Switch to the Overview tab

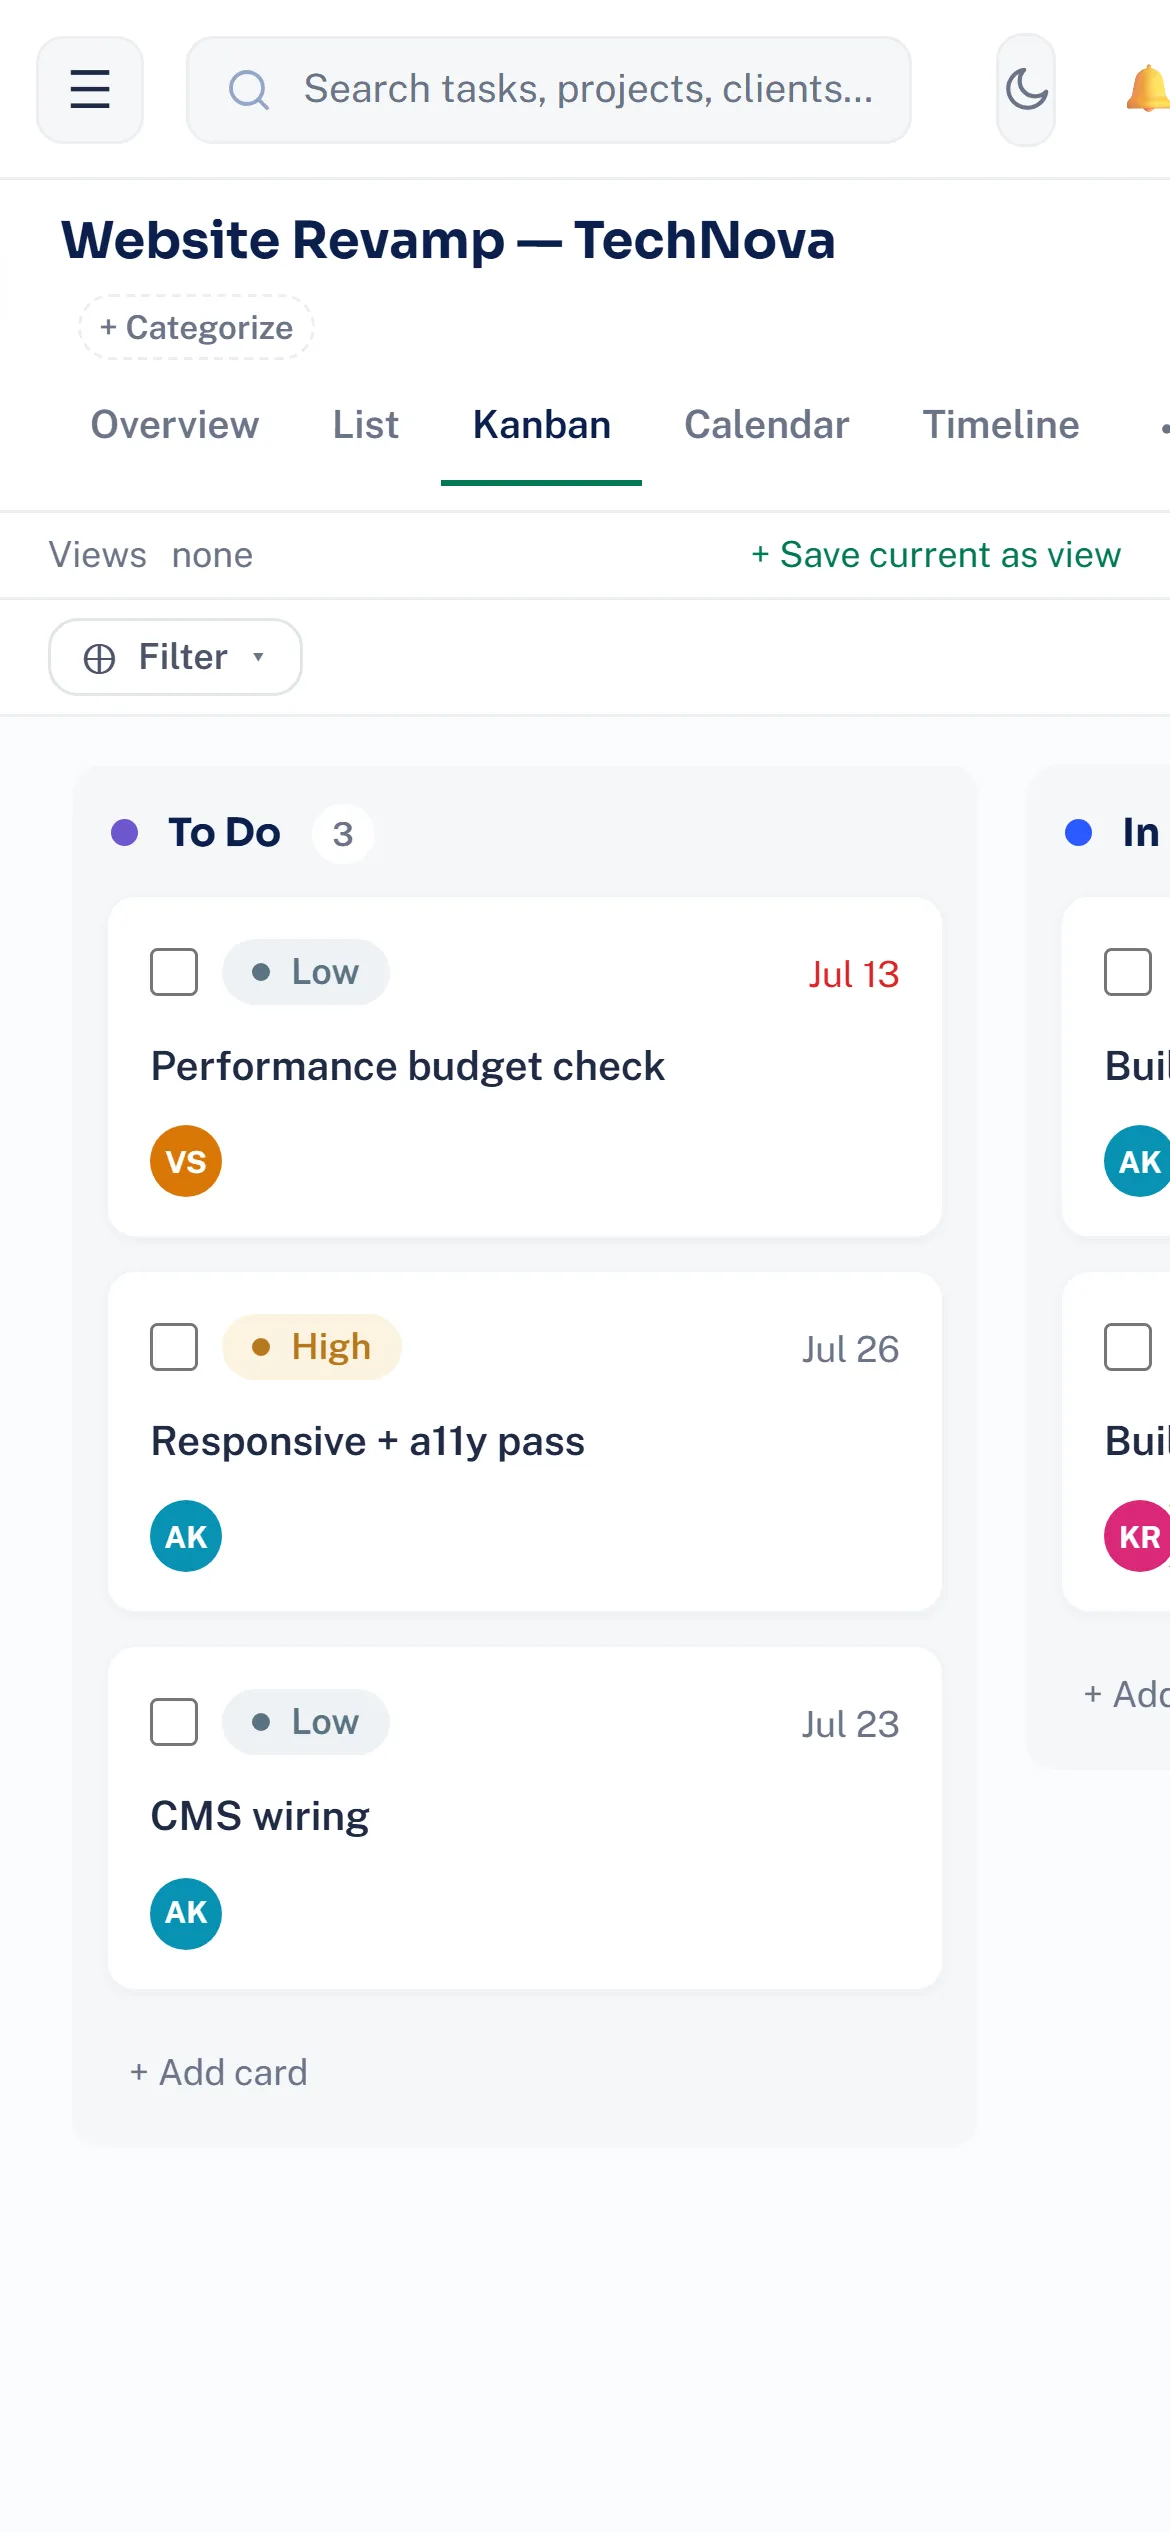(x=175, y=425)
